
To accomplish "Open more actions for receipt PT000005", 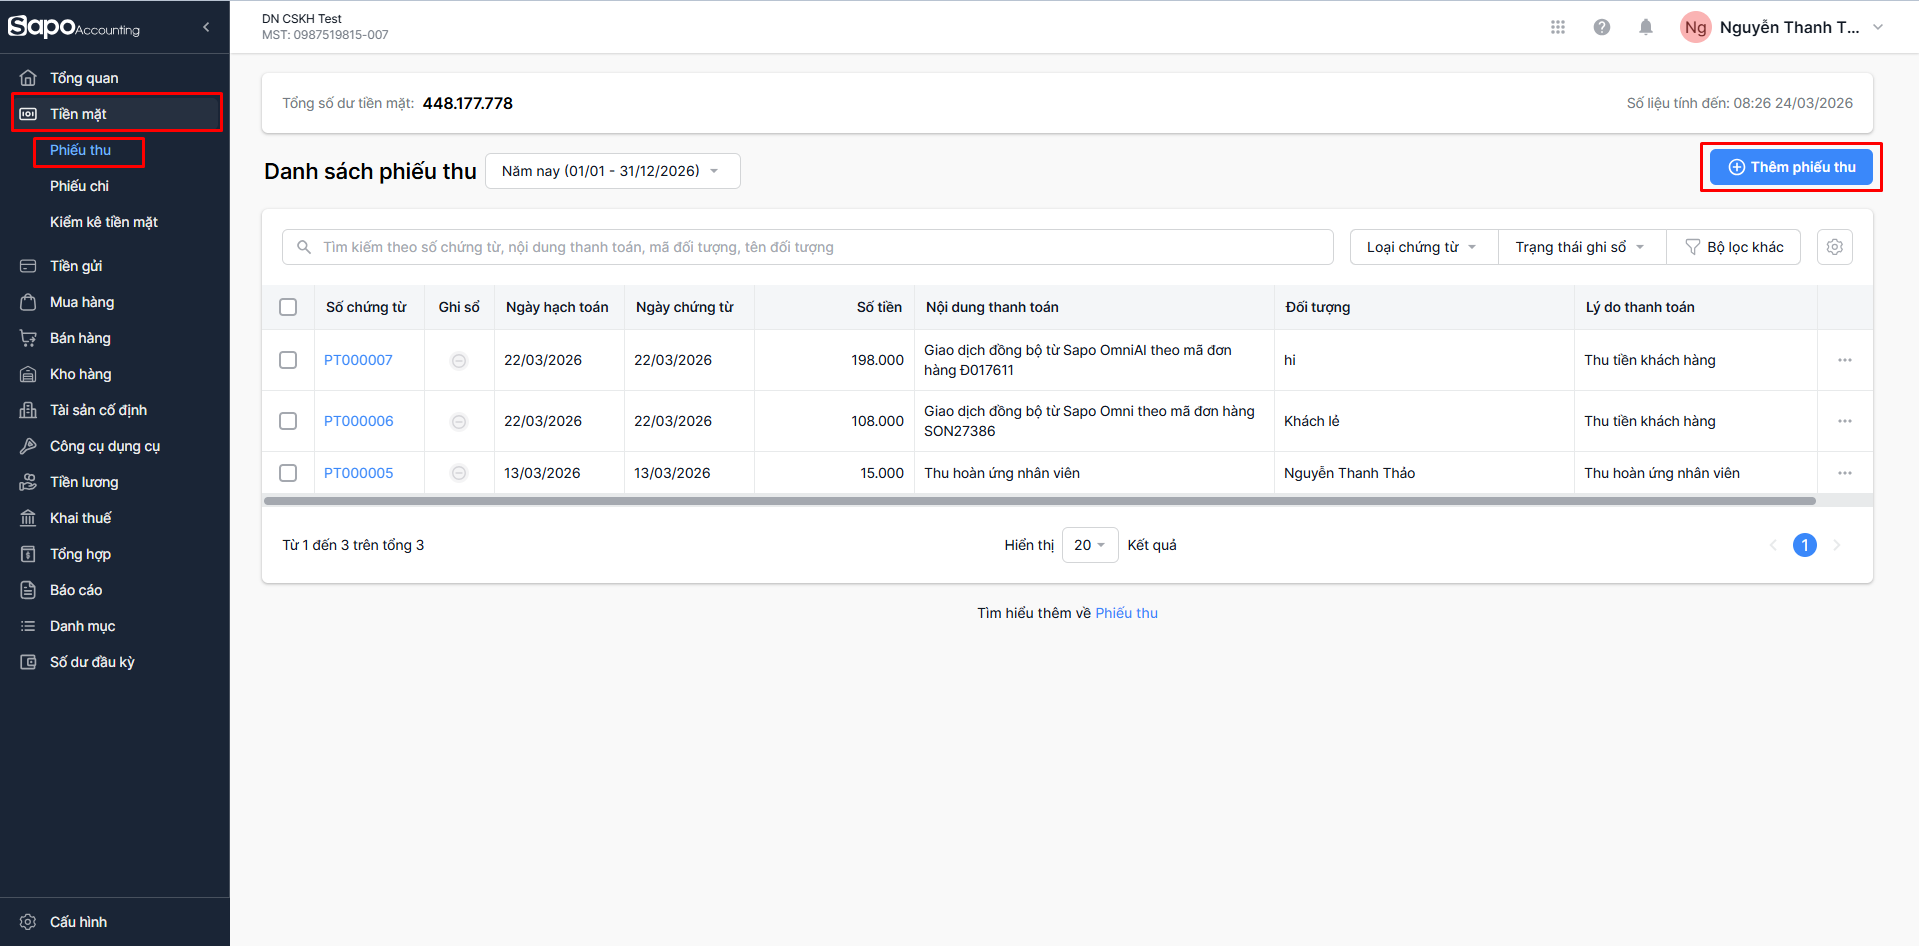I will (x=1844, y=473).
